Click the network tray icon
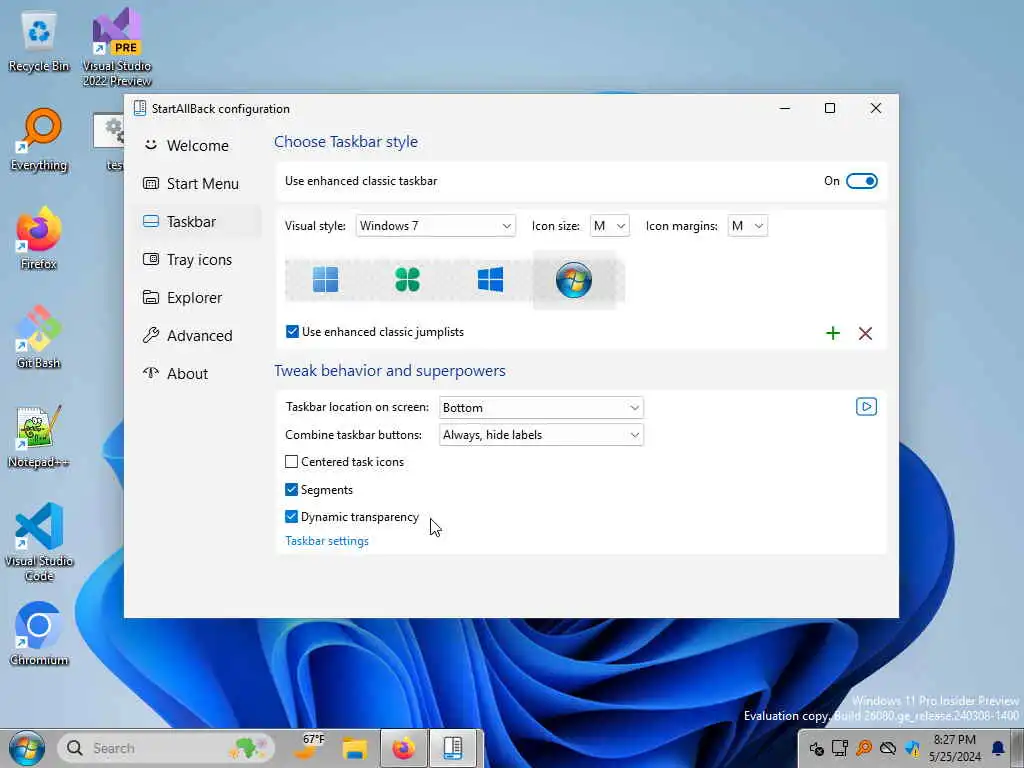This screenshot has height=768, width=1024. coord(840,748)
